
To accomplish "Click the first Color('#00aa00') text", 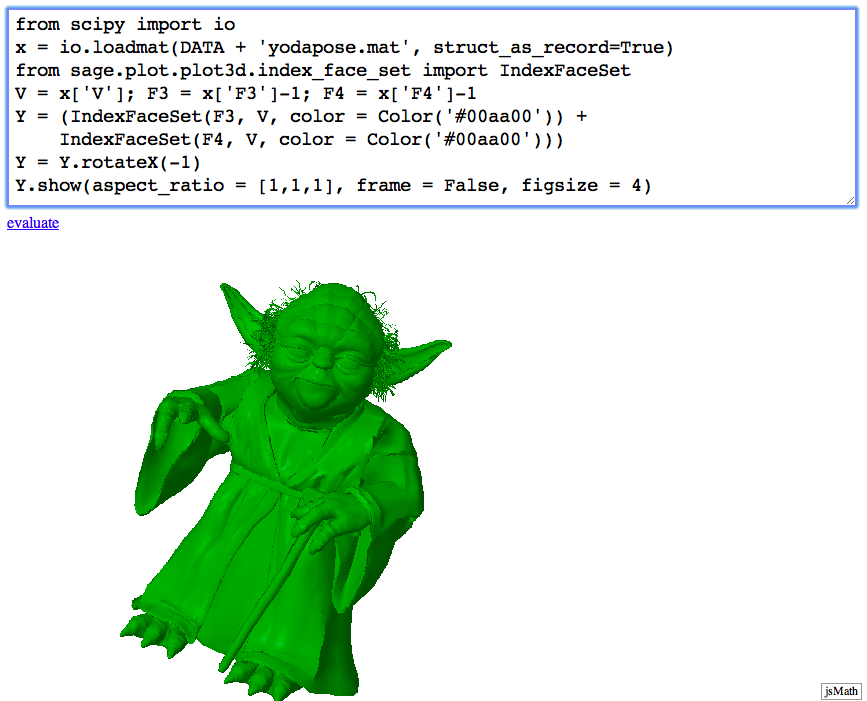I will click(x=465, y=117).
